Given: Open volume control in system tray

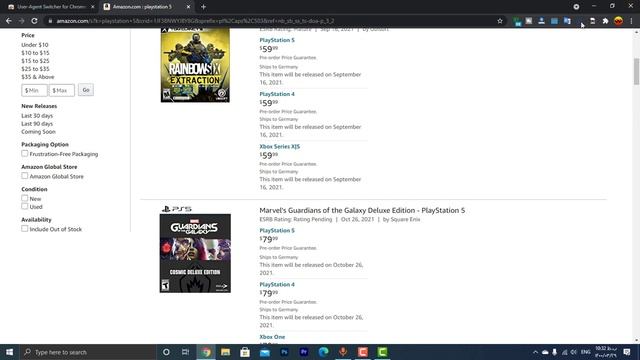Looking at the screenshot, I should (573, 352).
